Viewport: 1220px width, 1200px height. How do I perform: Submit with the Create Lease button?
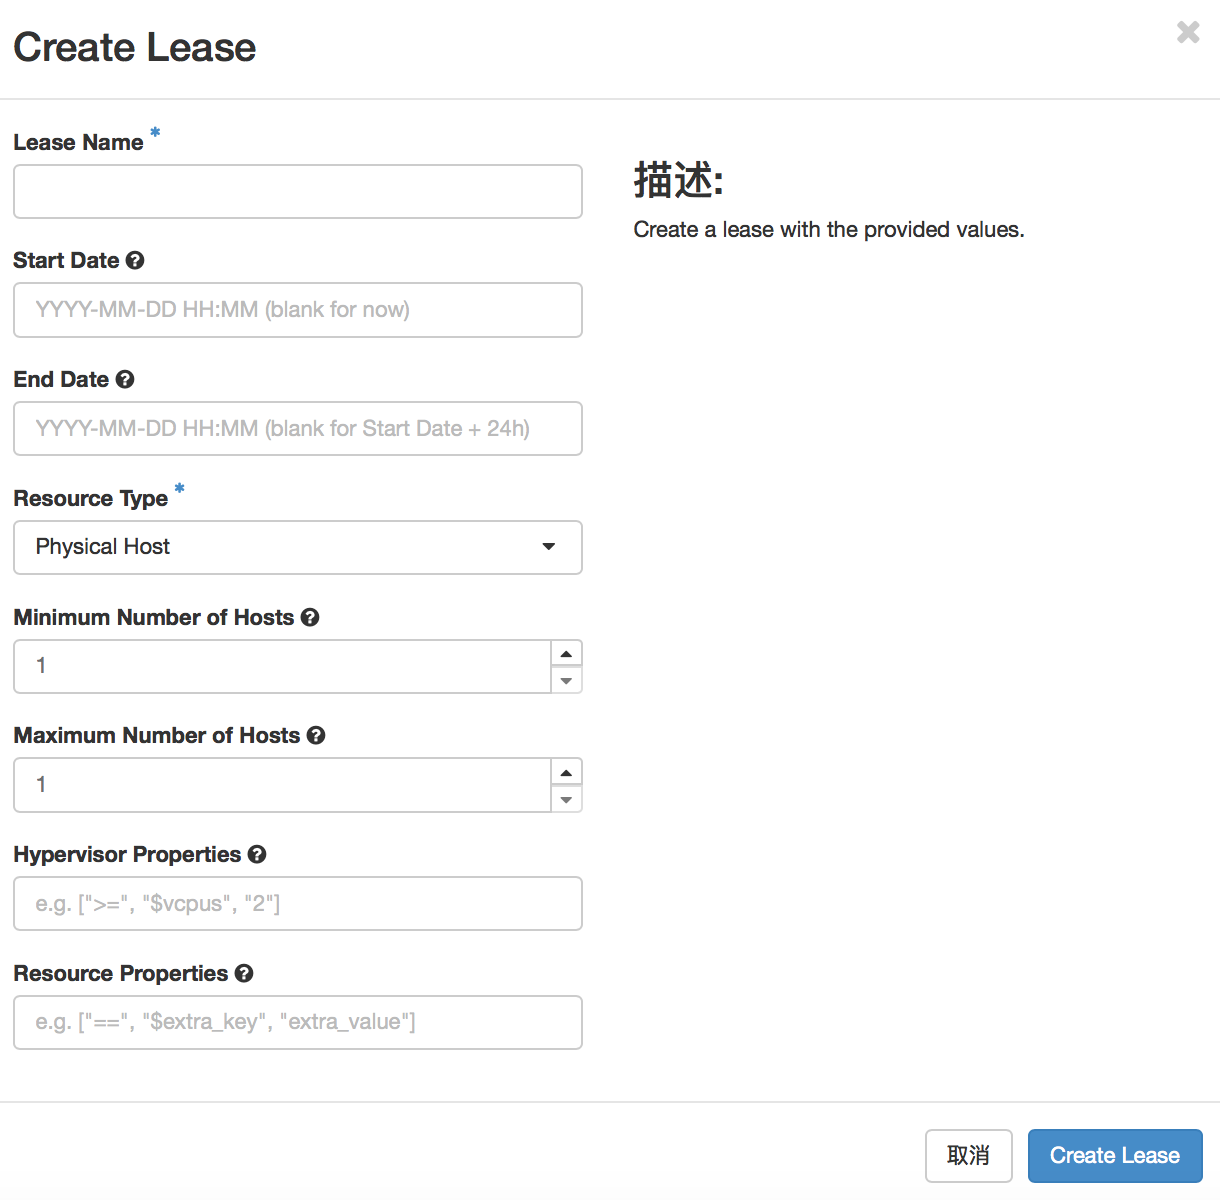pyautogui.click(x=1114, y=1156)
